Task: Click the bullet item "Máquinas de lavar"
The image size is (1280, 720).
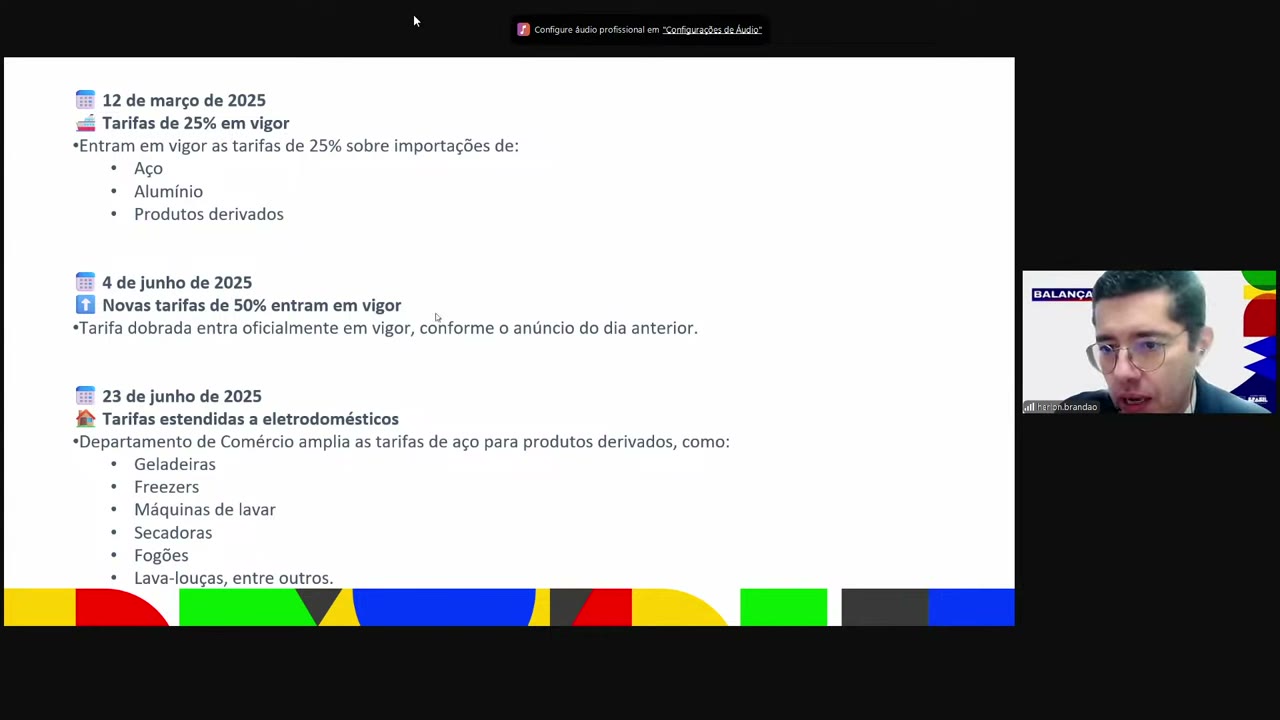Action: point(205,510)
